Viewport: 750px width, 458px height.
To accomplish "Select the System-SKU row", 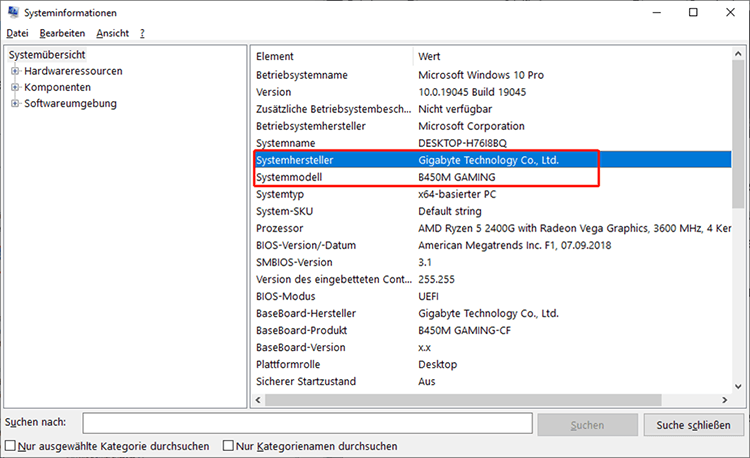I will 492,211.
